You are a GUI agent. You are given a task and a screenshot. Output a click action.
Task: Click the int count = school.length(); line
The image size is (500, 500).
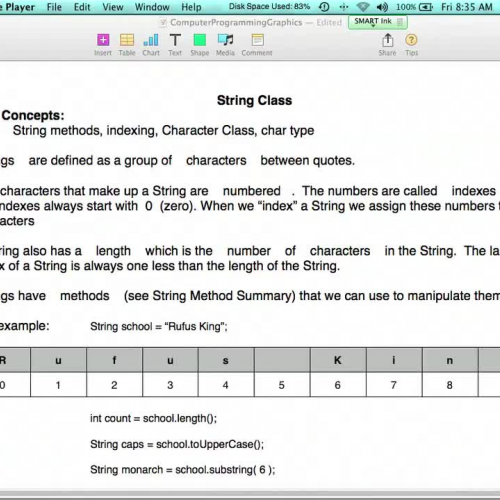point(153,418)
